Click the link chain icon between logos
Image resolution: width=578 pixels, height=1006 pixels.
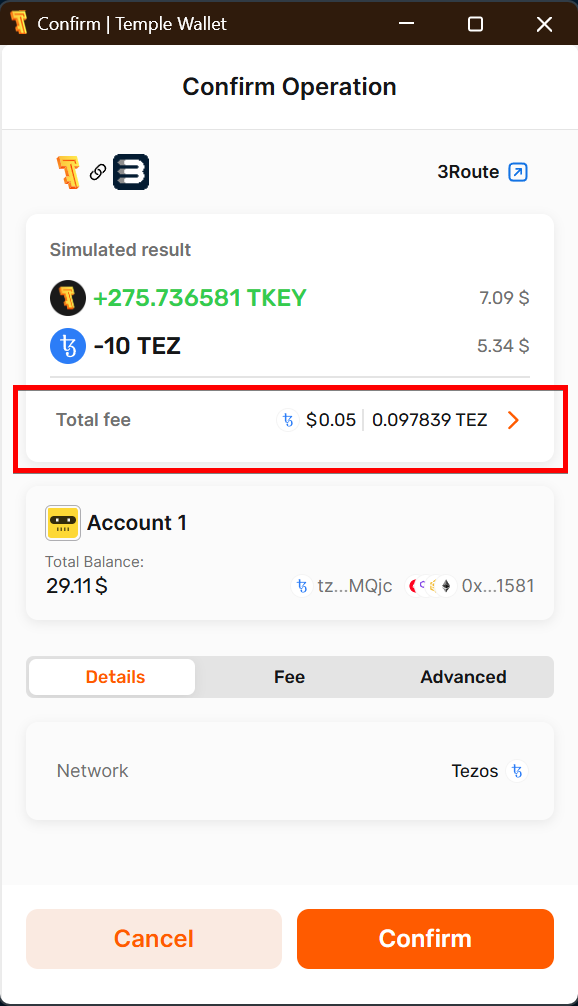pos(97,172)
